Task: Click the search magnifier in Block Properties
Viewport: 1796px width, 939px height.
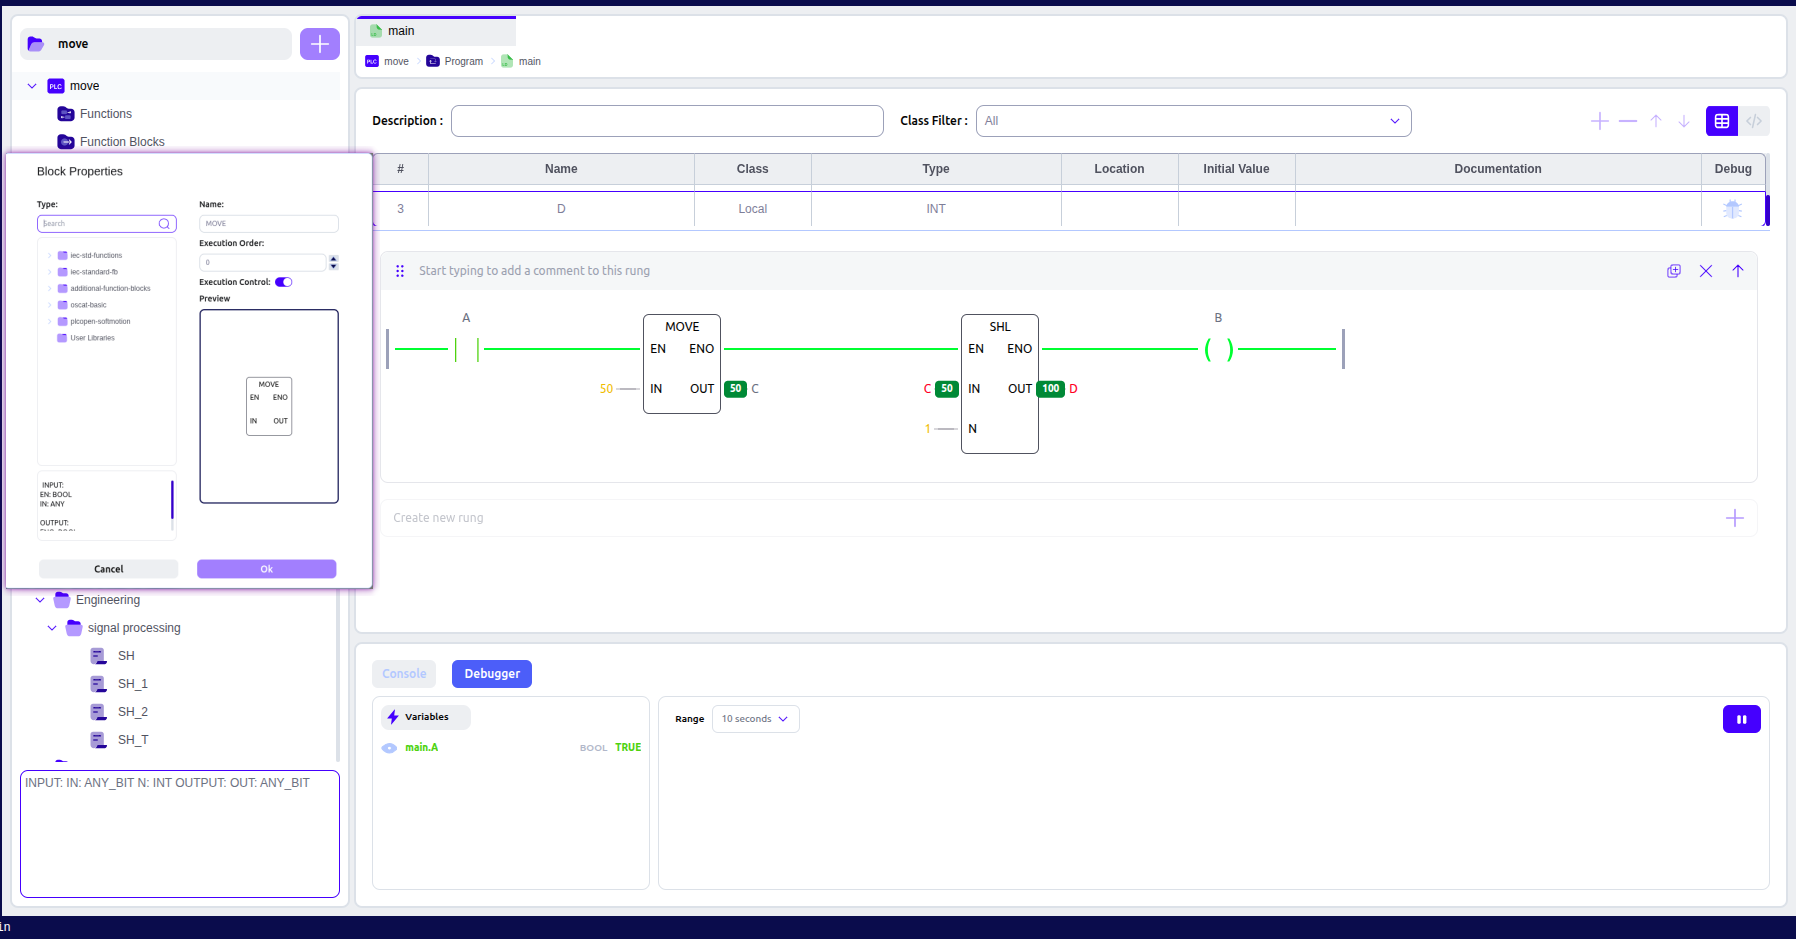Action: 164,224
